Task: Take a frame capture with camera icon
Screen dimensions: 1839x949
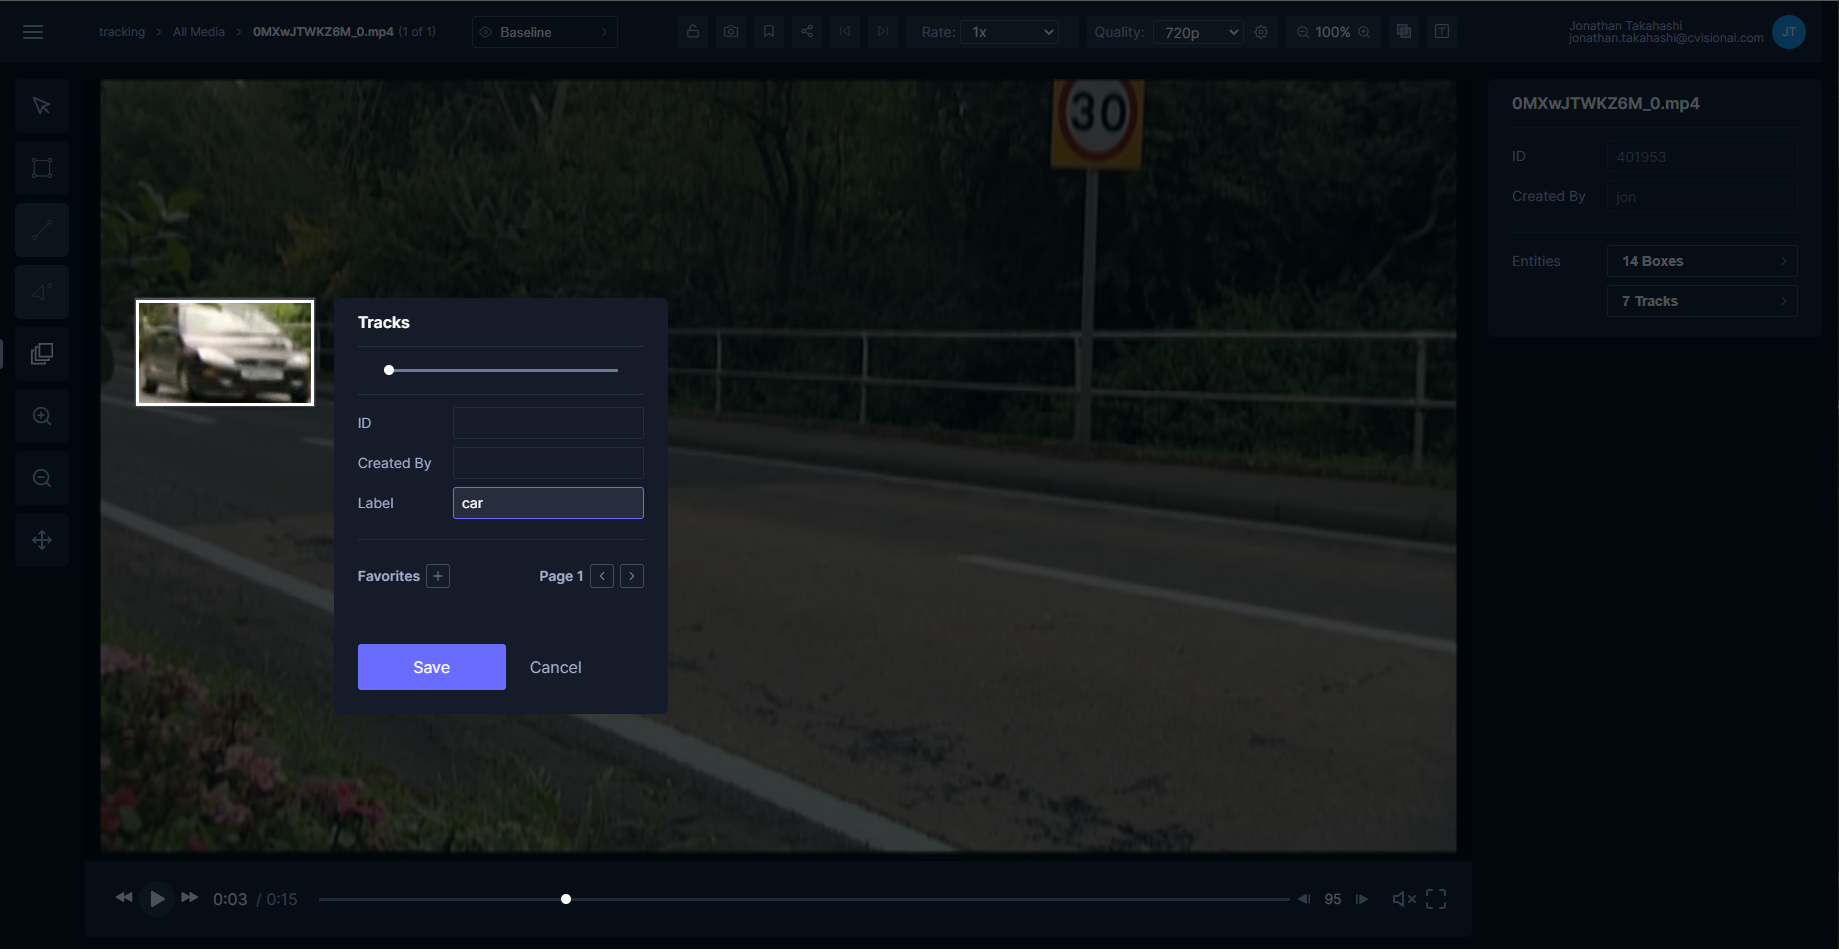Action: pos(731,32)
